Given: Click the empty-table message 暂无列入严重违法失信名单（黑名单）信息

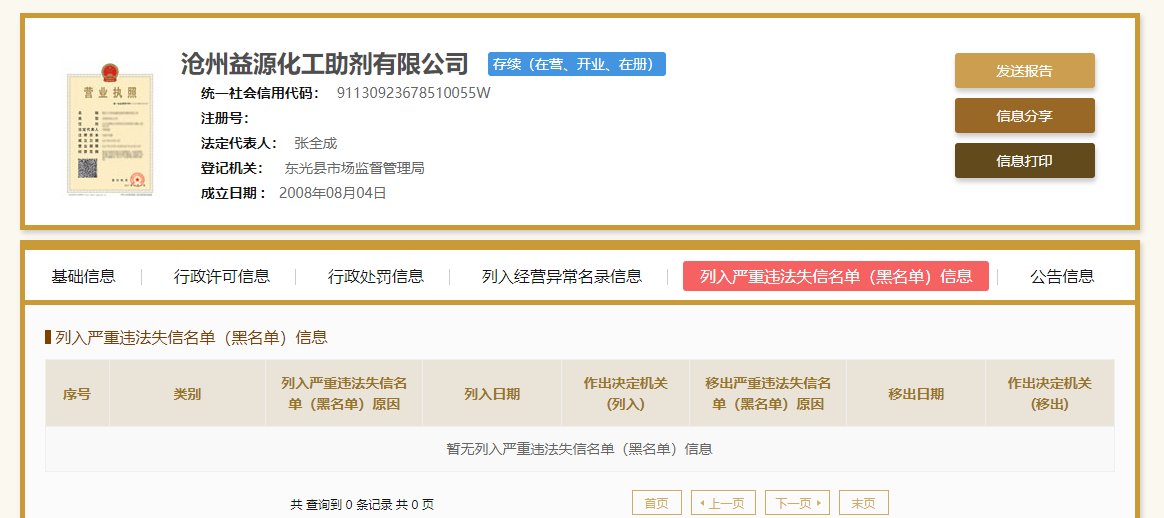Looking at the screenshot, I should [579, 449].
